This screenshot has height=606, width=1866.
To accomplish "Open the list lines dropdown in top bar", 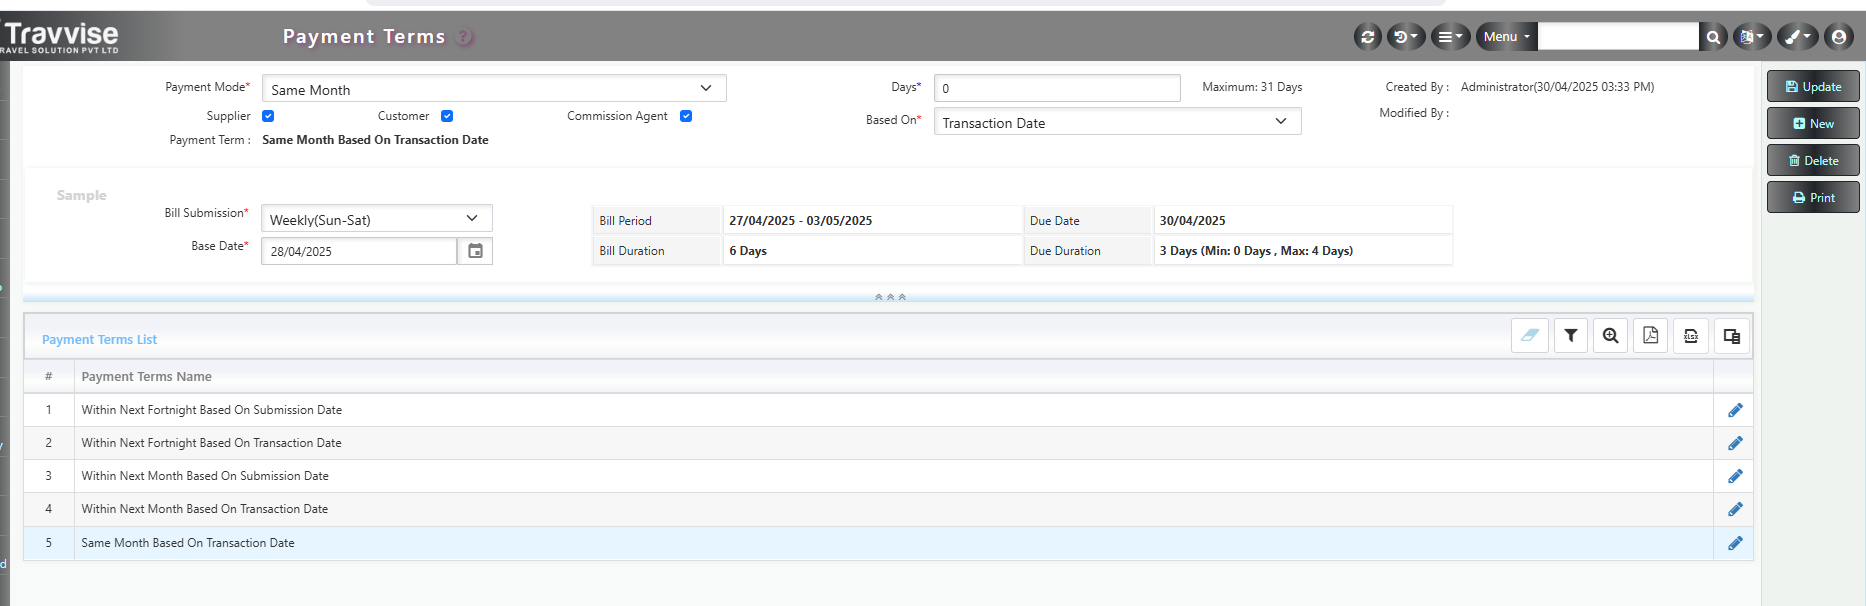I will [x=1450, y=37].
